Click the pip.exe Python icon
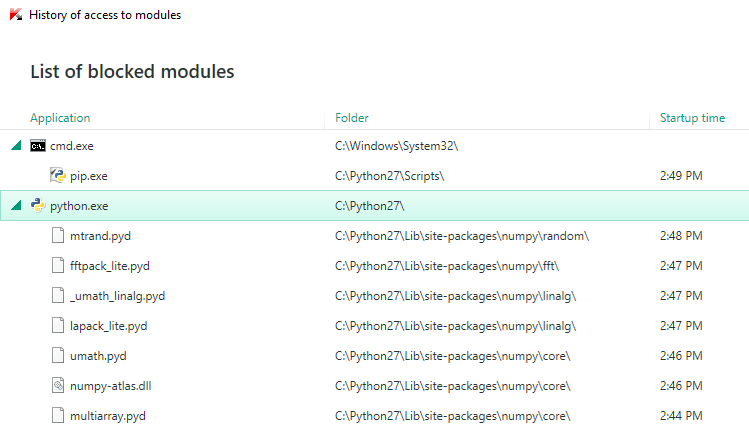 pyautogui.click(x=58, y=175)
